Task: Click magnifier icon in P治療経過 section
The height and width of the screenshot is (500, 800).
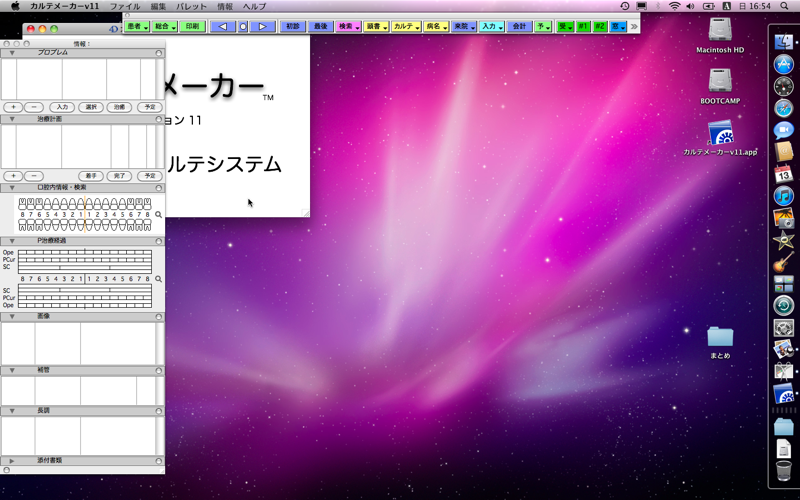Action: coord(158,279)
